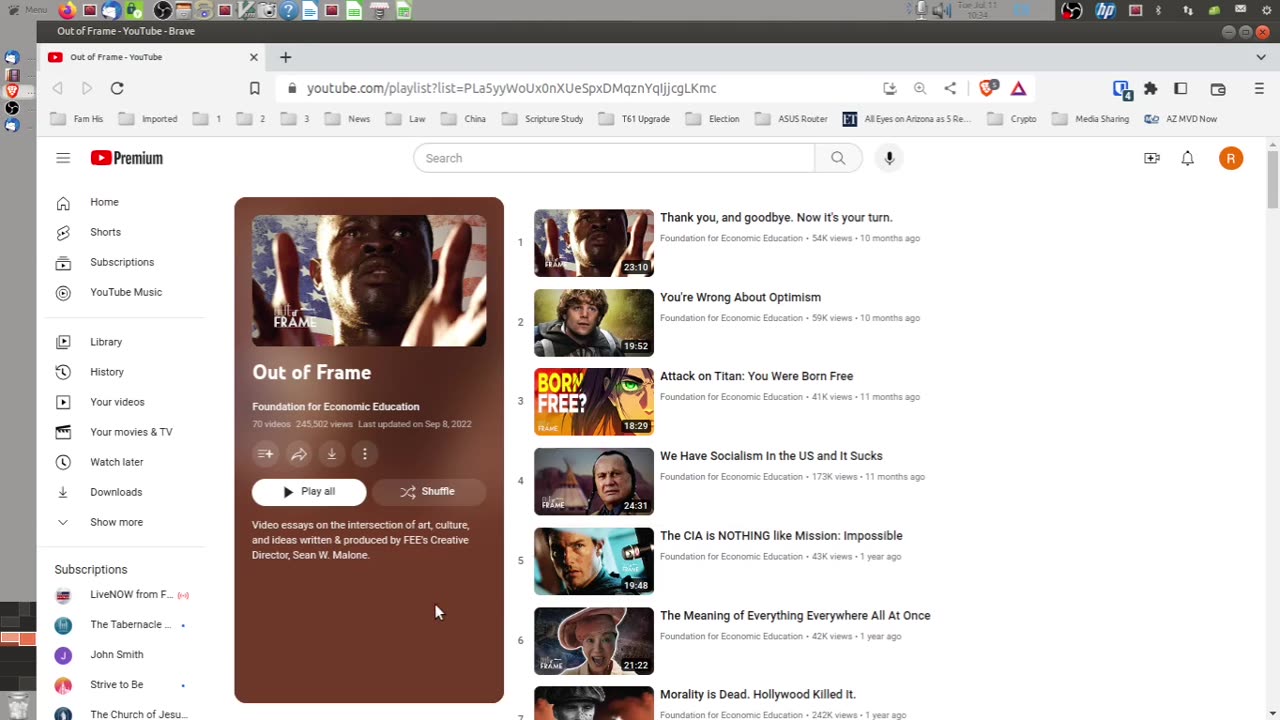Click the address bar zoom icon
1280x720 pixels.
pyautogui.click(x=920, y=88)
